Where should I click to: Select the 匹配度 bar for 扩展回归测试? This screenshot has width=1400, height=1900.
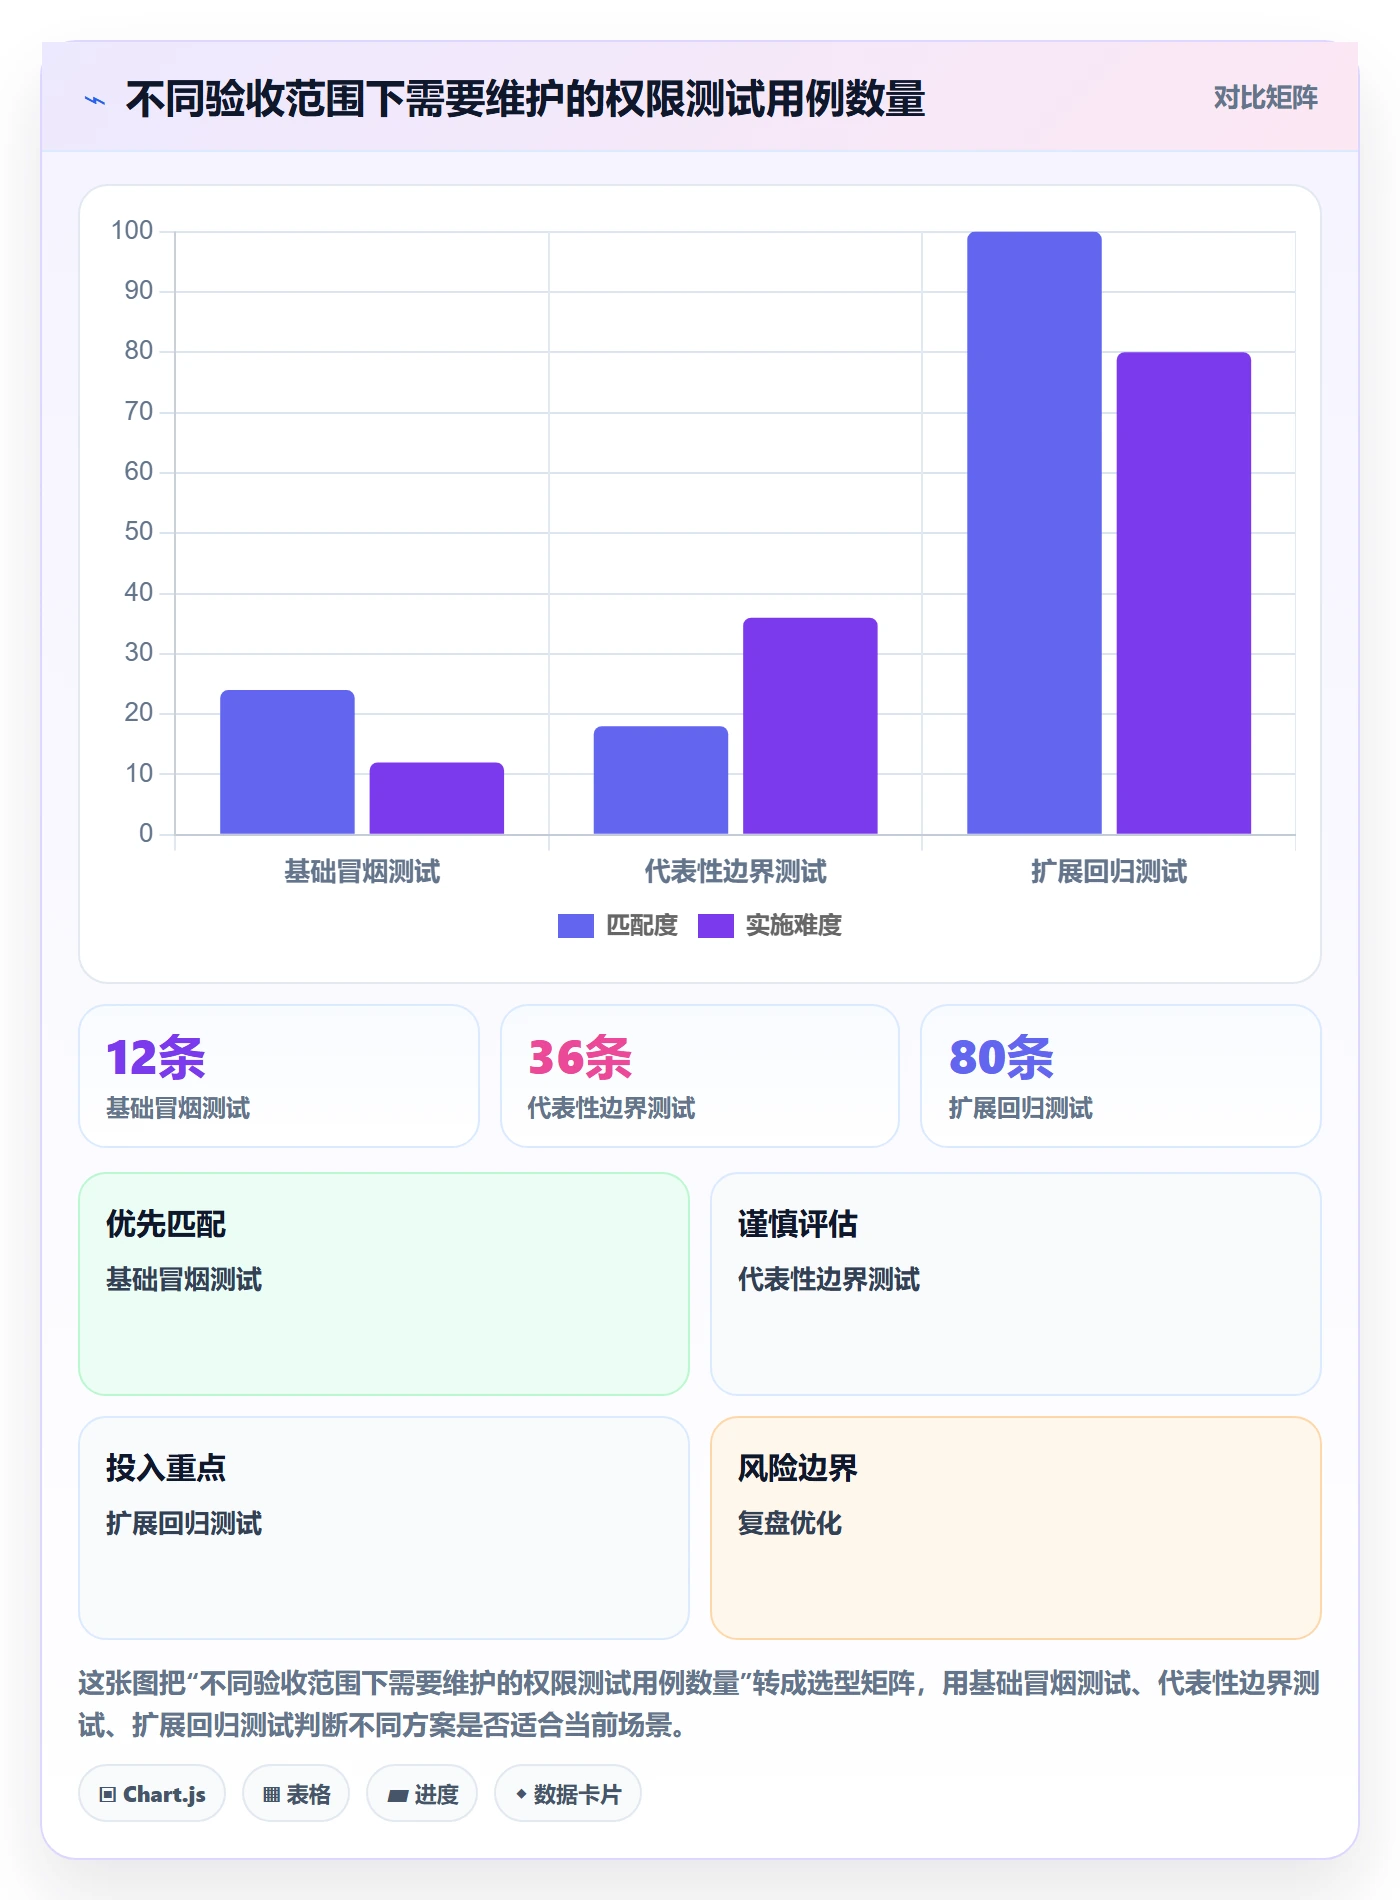click(1034, 533)
